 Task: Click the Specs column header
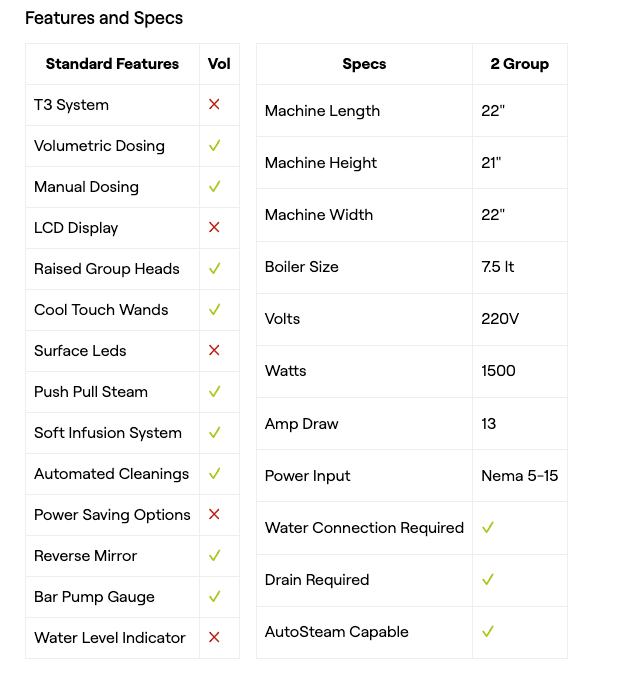[x=364, y=64]
